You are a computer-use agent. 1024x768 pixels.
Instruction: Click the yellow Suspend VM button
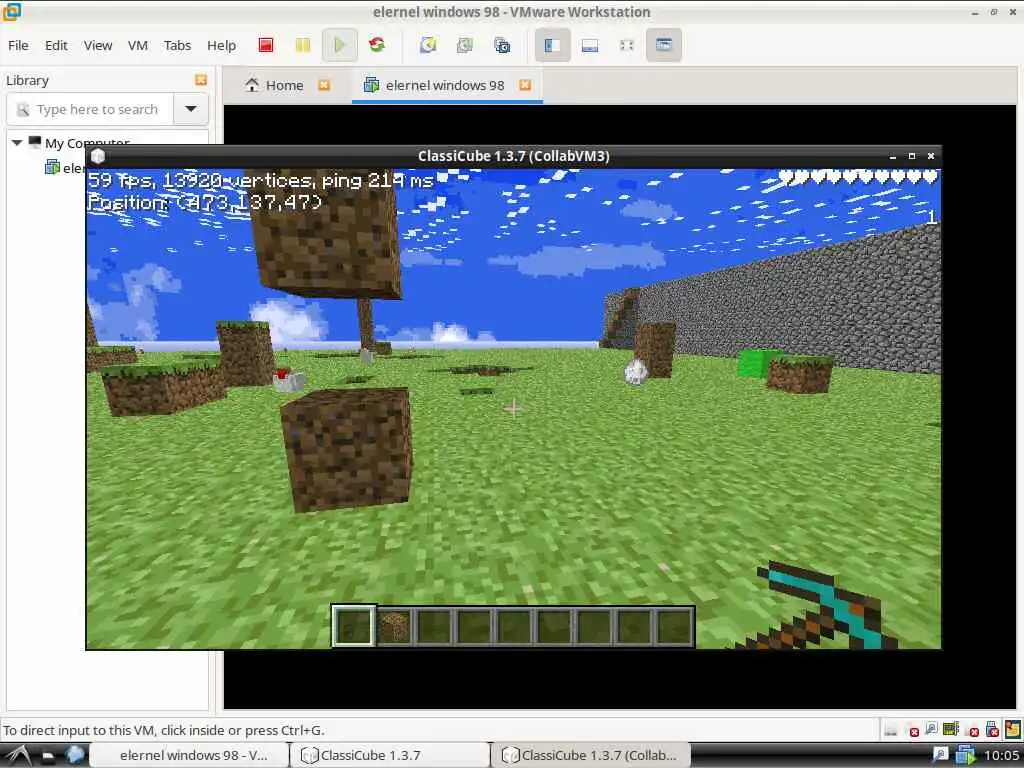point(302,45)
